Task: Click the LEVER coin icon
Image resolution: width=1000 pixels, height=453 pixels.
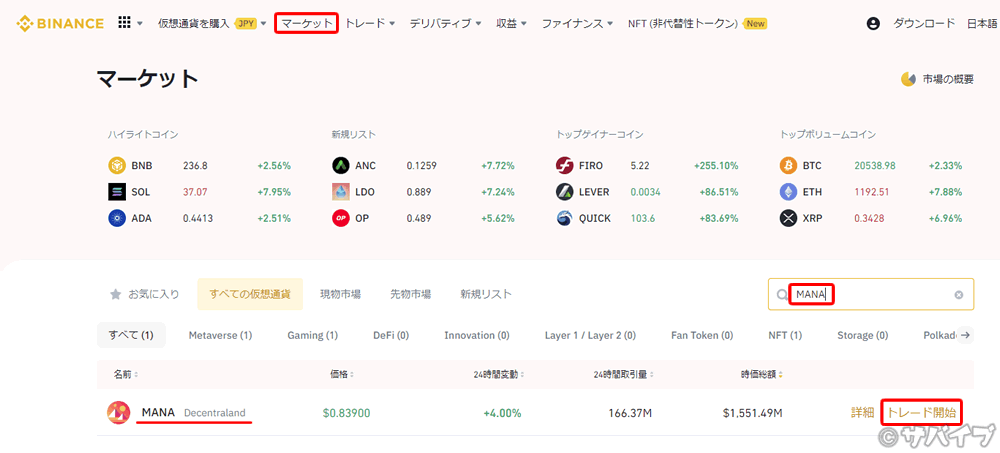Action: [564, 192]
